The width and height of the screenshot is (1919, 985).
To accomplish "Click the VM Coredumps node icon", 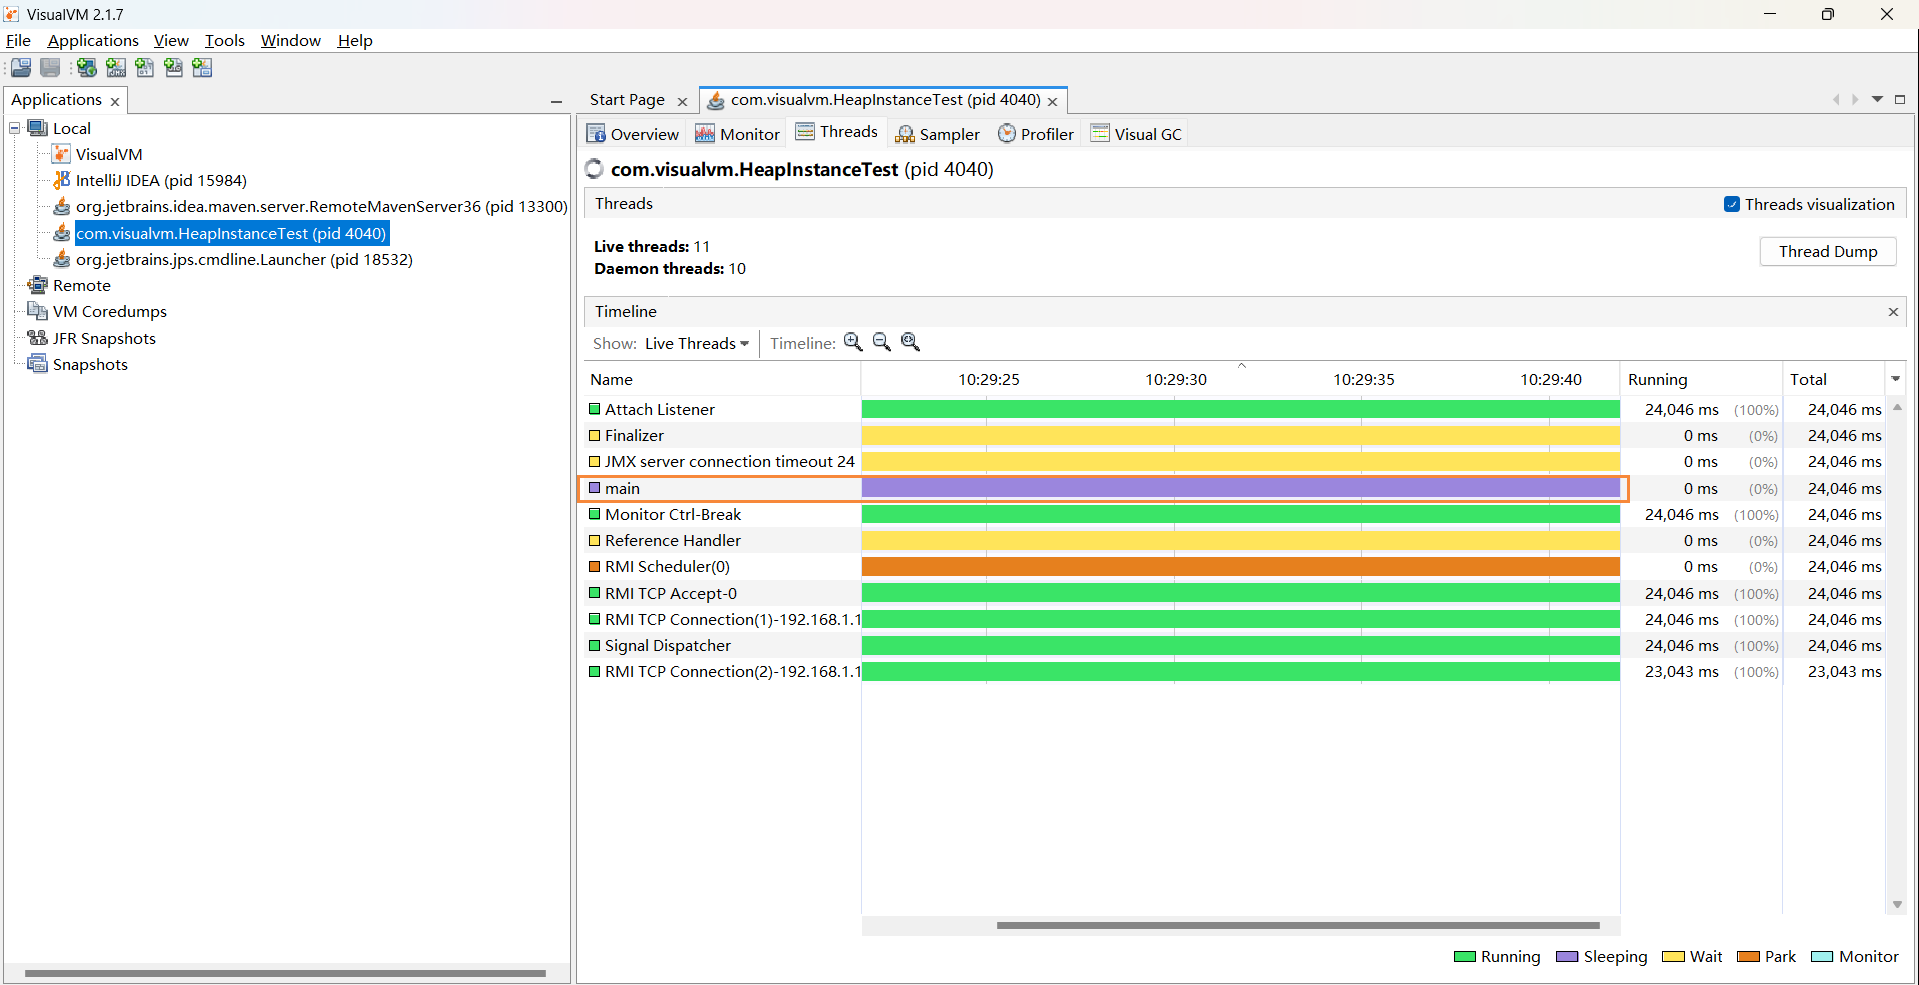I will 38,311.
